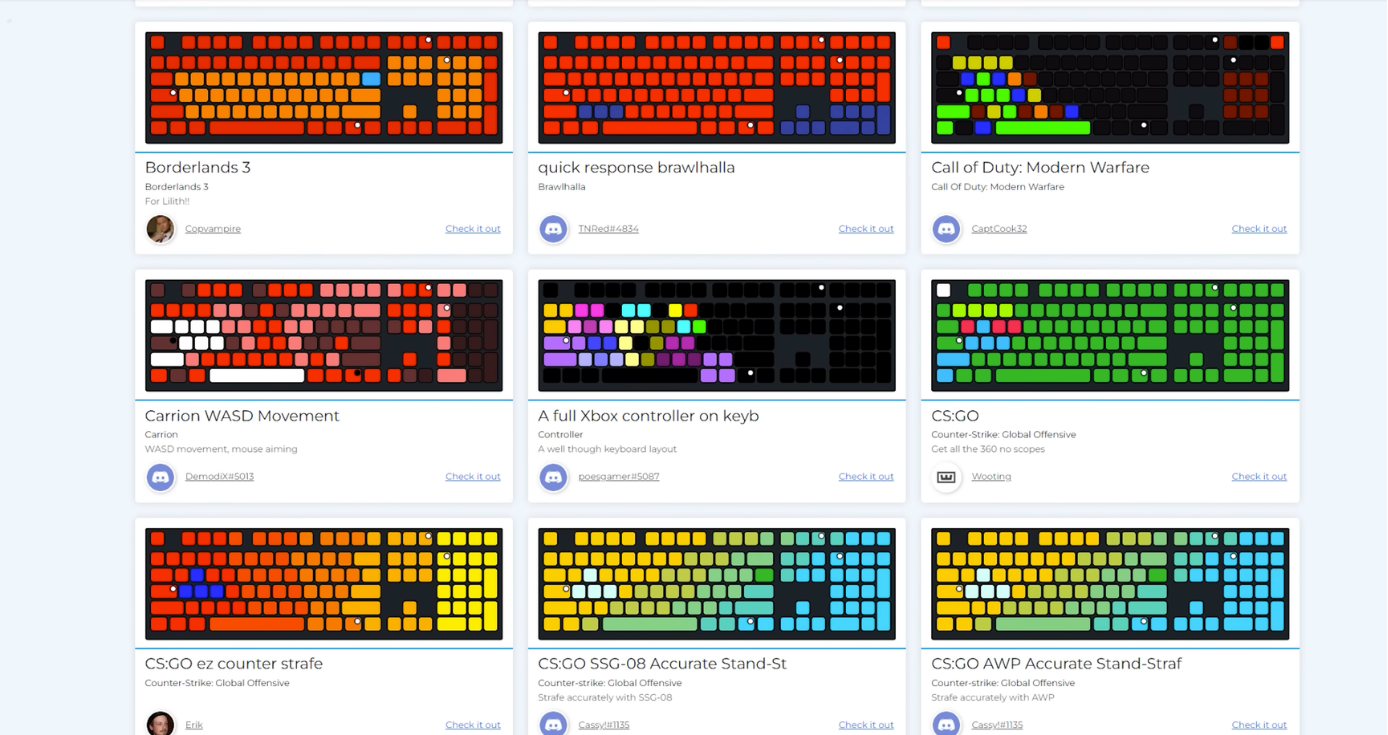Open the Wooting author name link
Viewport: 1388px width, 735px height.
tap(991, 477)
